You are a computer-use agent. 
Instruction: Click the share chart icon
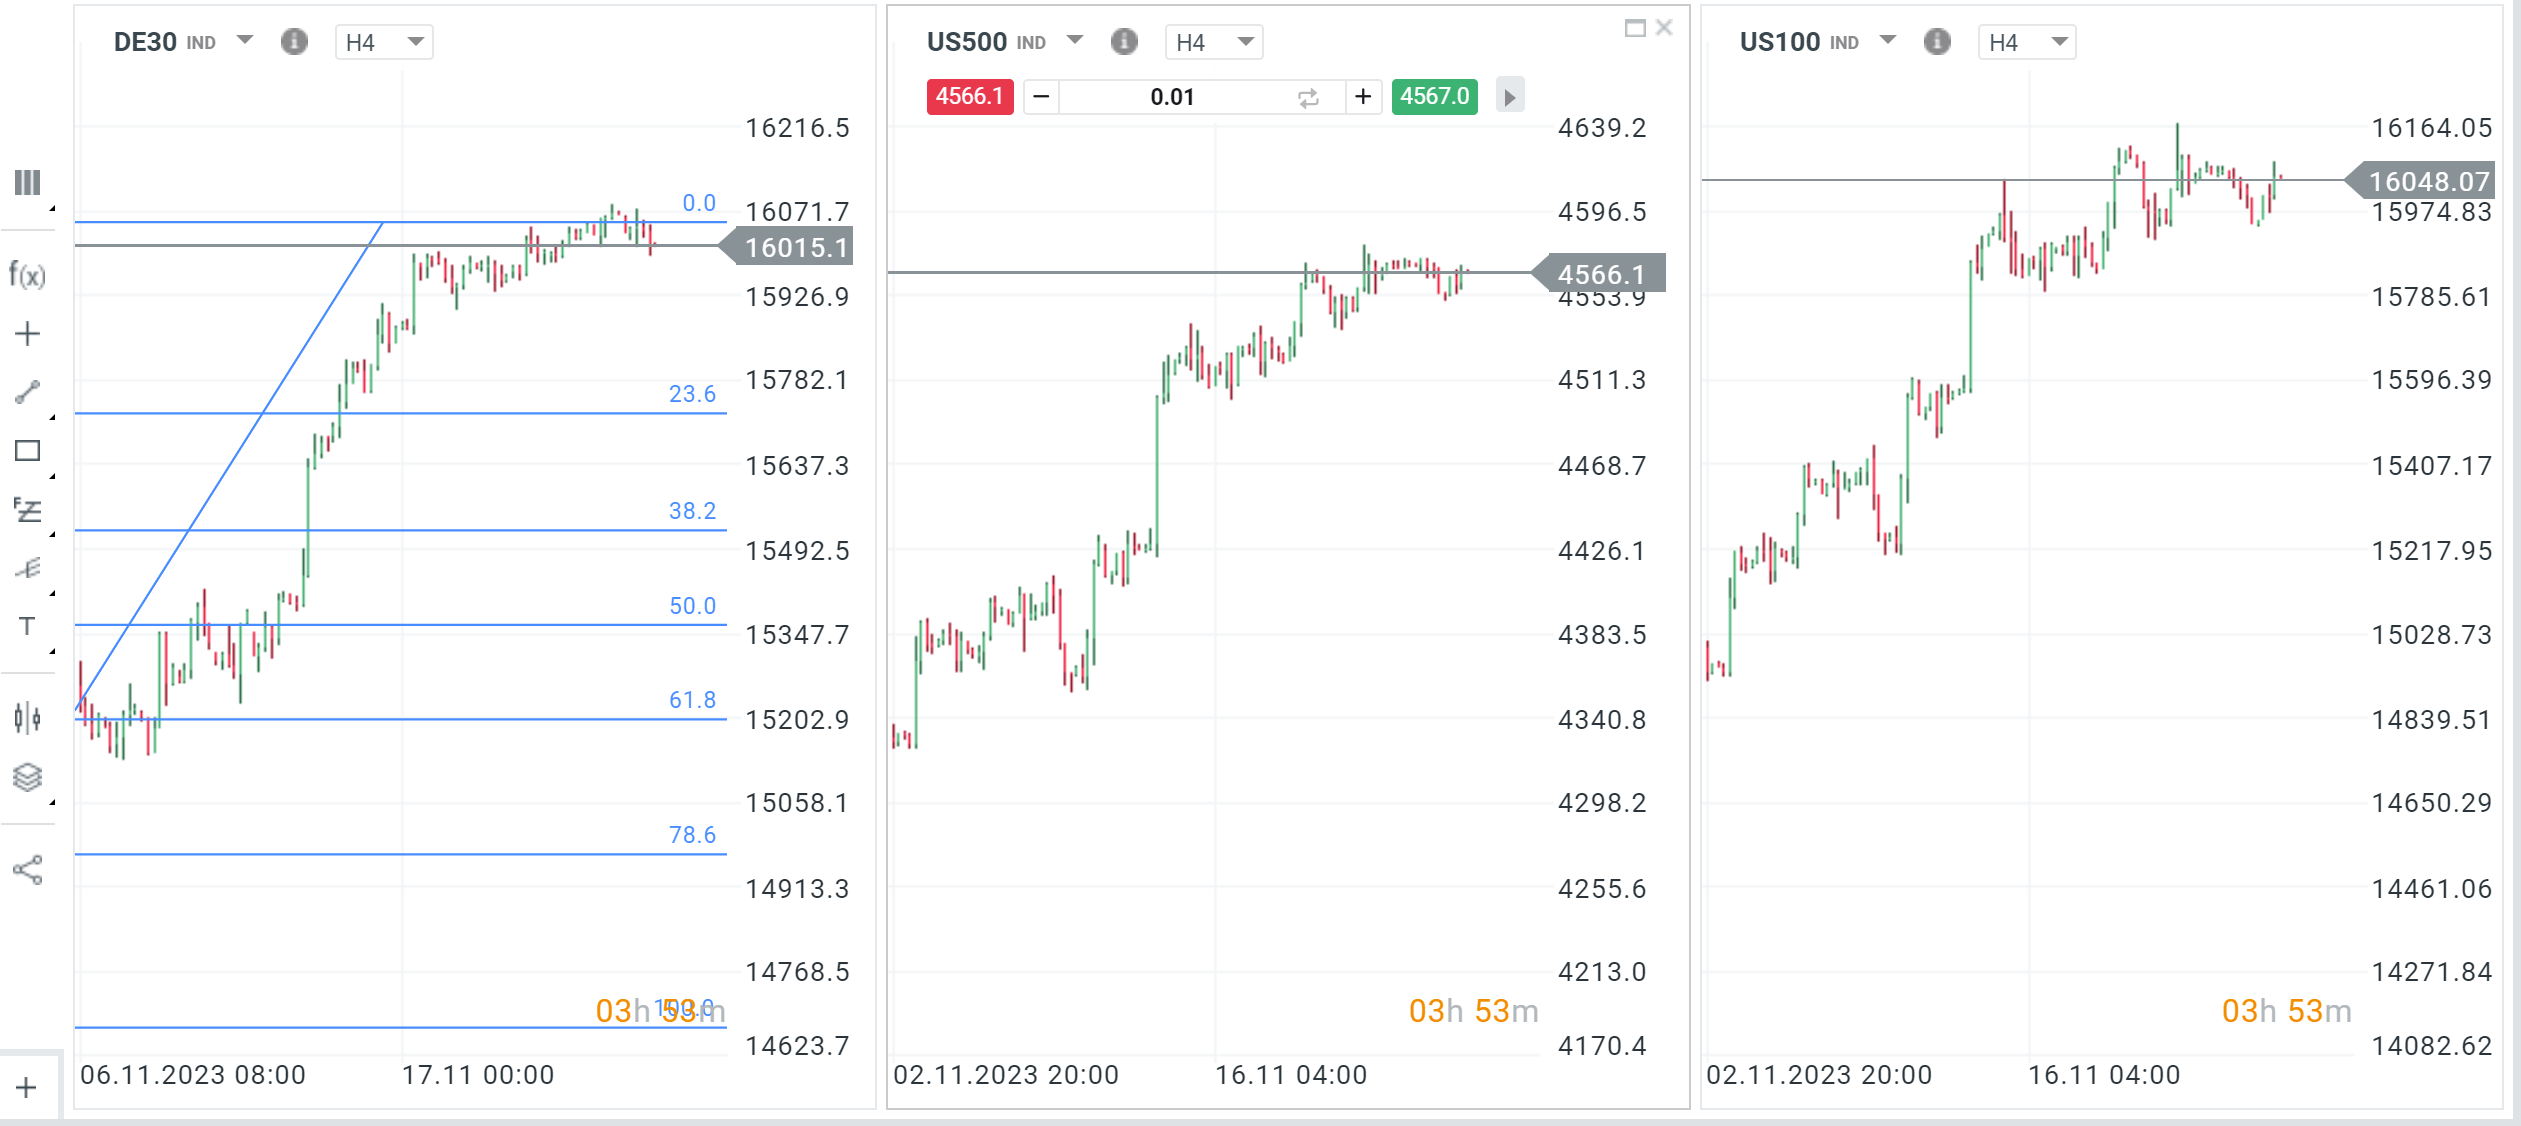(x=27, y=870)
